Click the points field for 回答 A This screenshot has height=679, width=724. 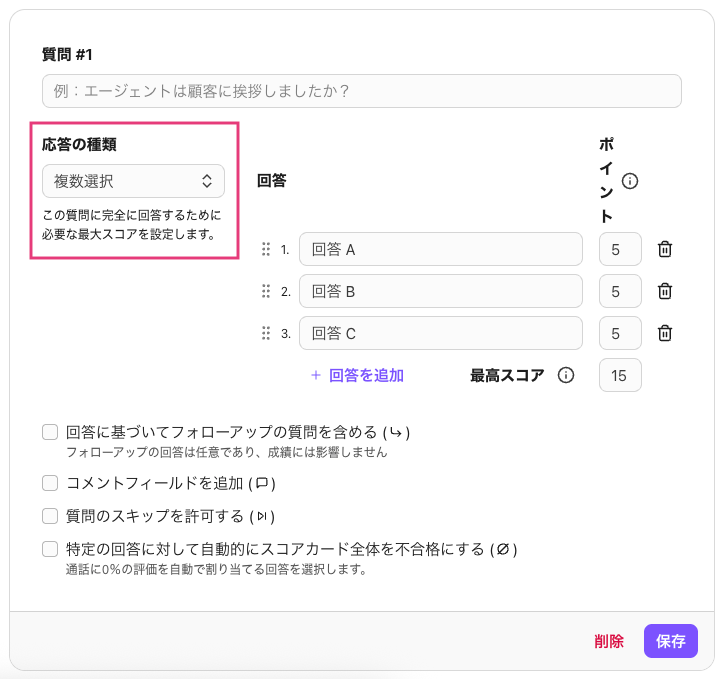620,249
